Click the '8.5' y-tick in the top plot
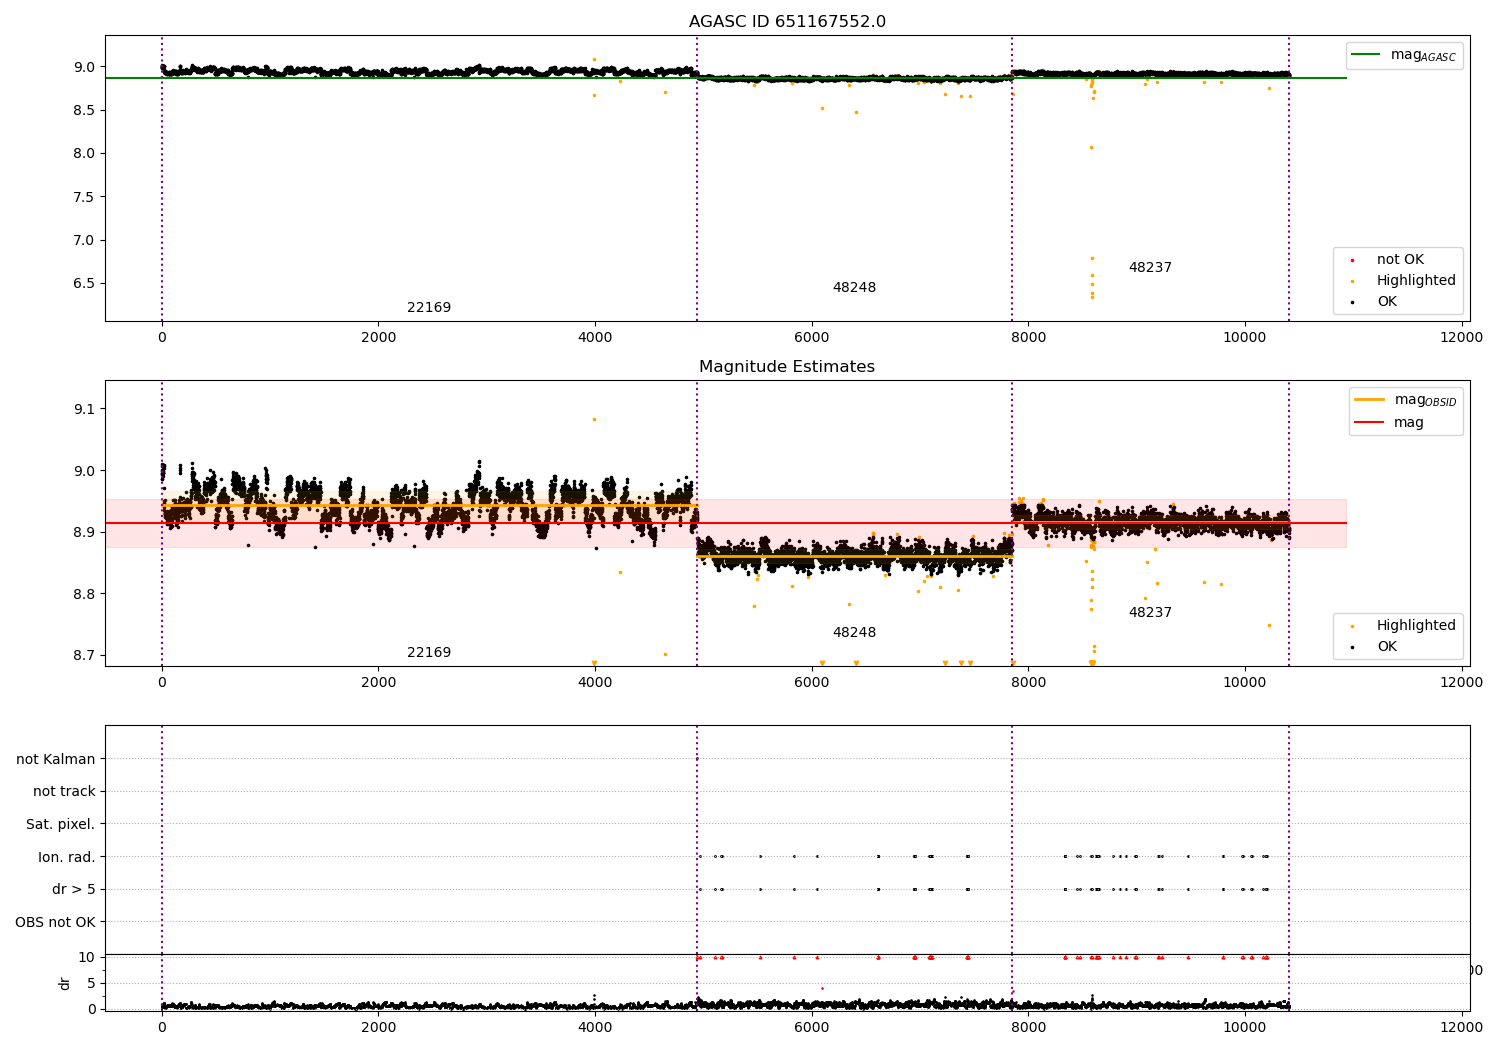Screen dimensions: 1500x1050 click(86, 110)
